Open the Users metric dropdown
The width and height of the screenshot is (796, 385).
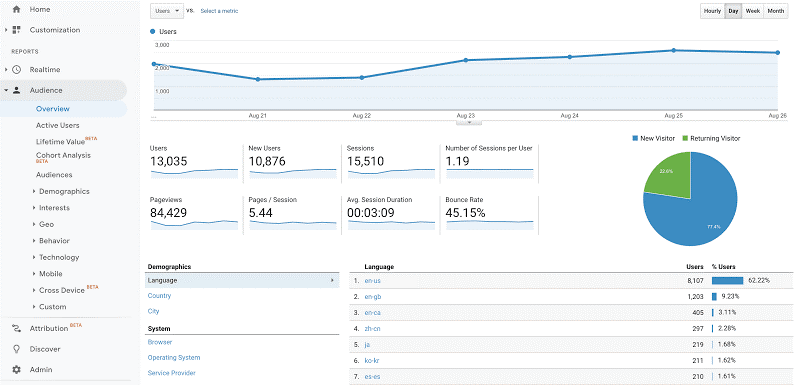167,11
